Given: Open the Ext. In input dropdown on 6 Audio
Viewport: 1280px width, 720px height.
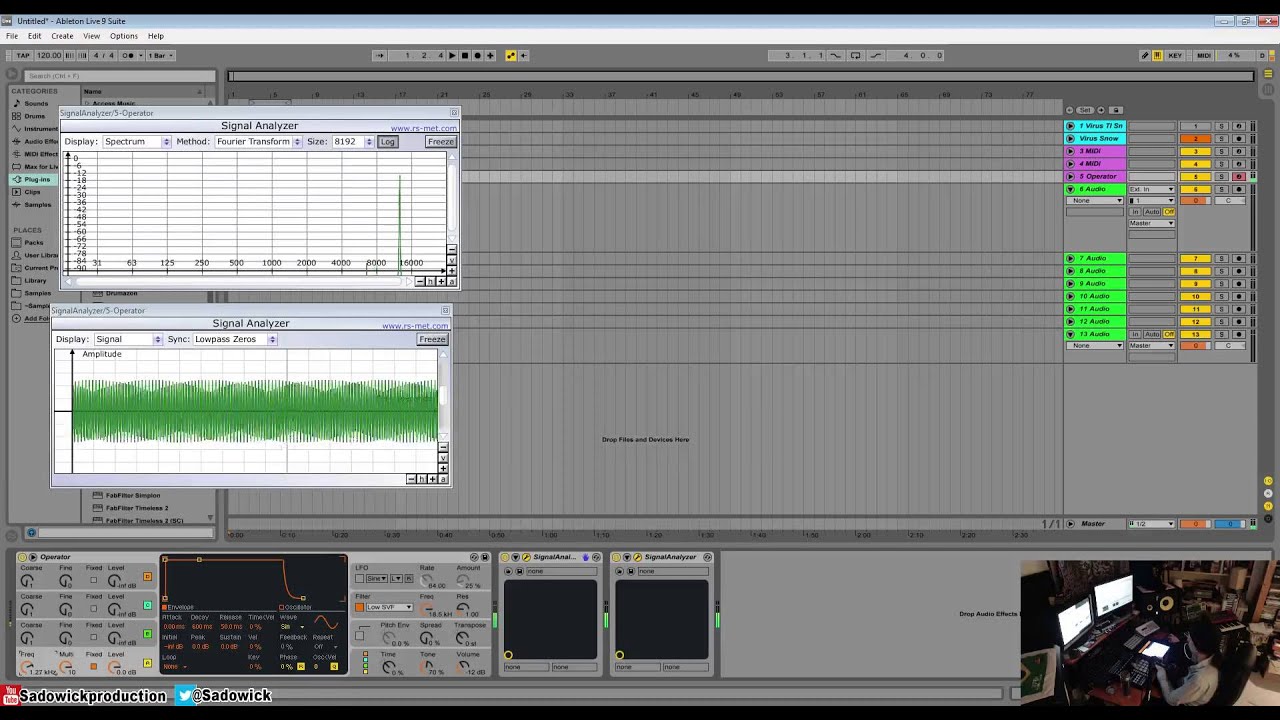Looking at the screenshot, I should click(1152, 189).
